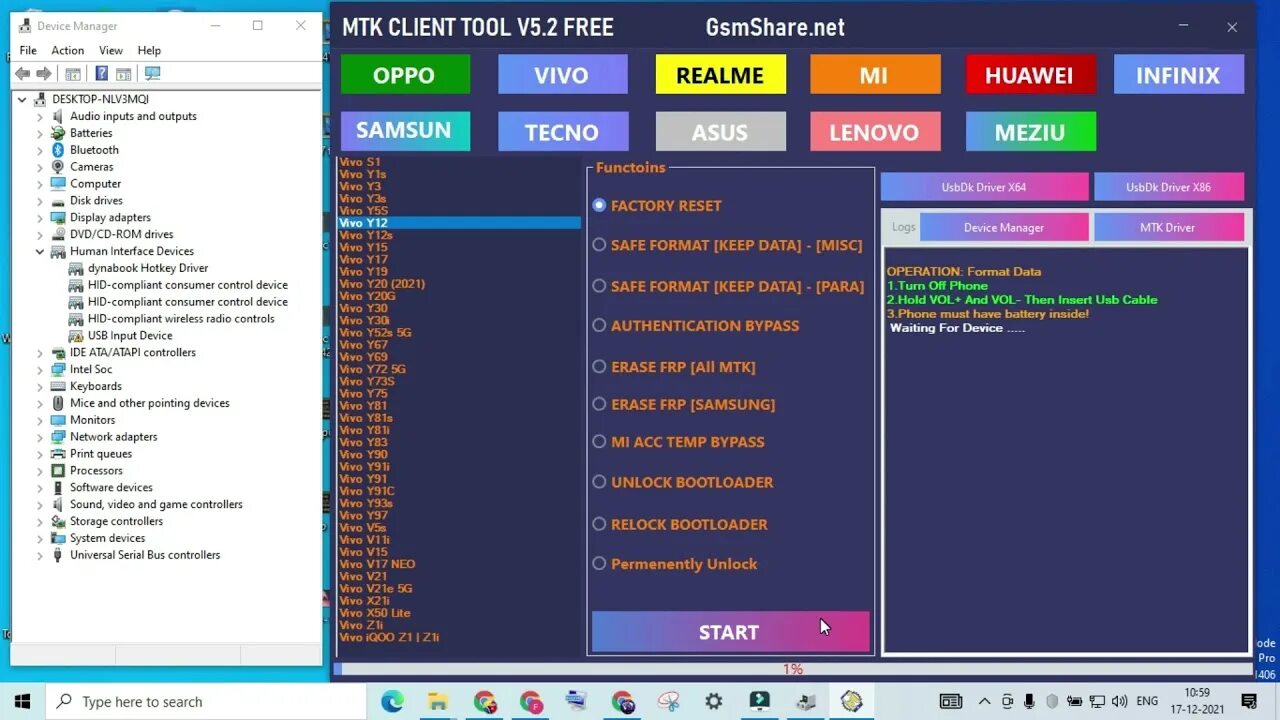Click the USB Input Device icon
Image resolution: width=1280 pixels, height=720 pixels.
coord(76,336)
